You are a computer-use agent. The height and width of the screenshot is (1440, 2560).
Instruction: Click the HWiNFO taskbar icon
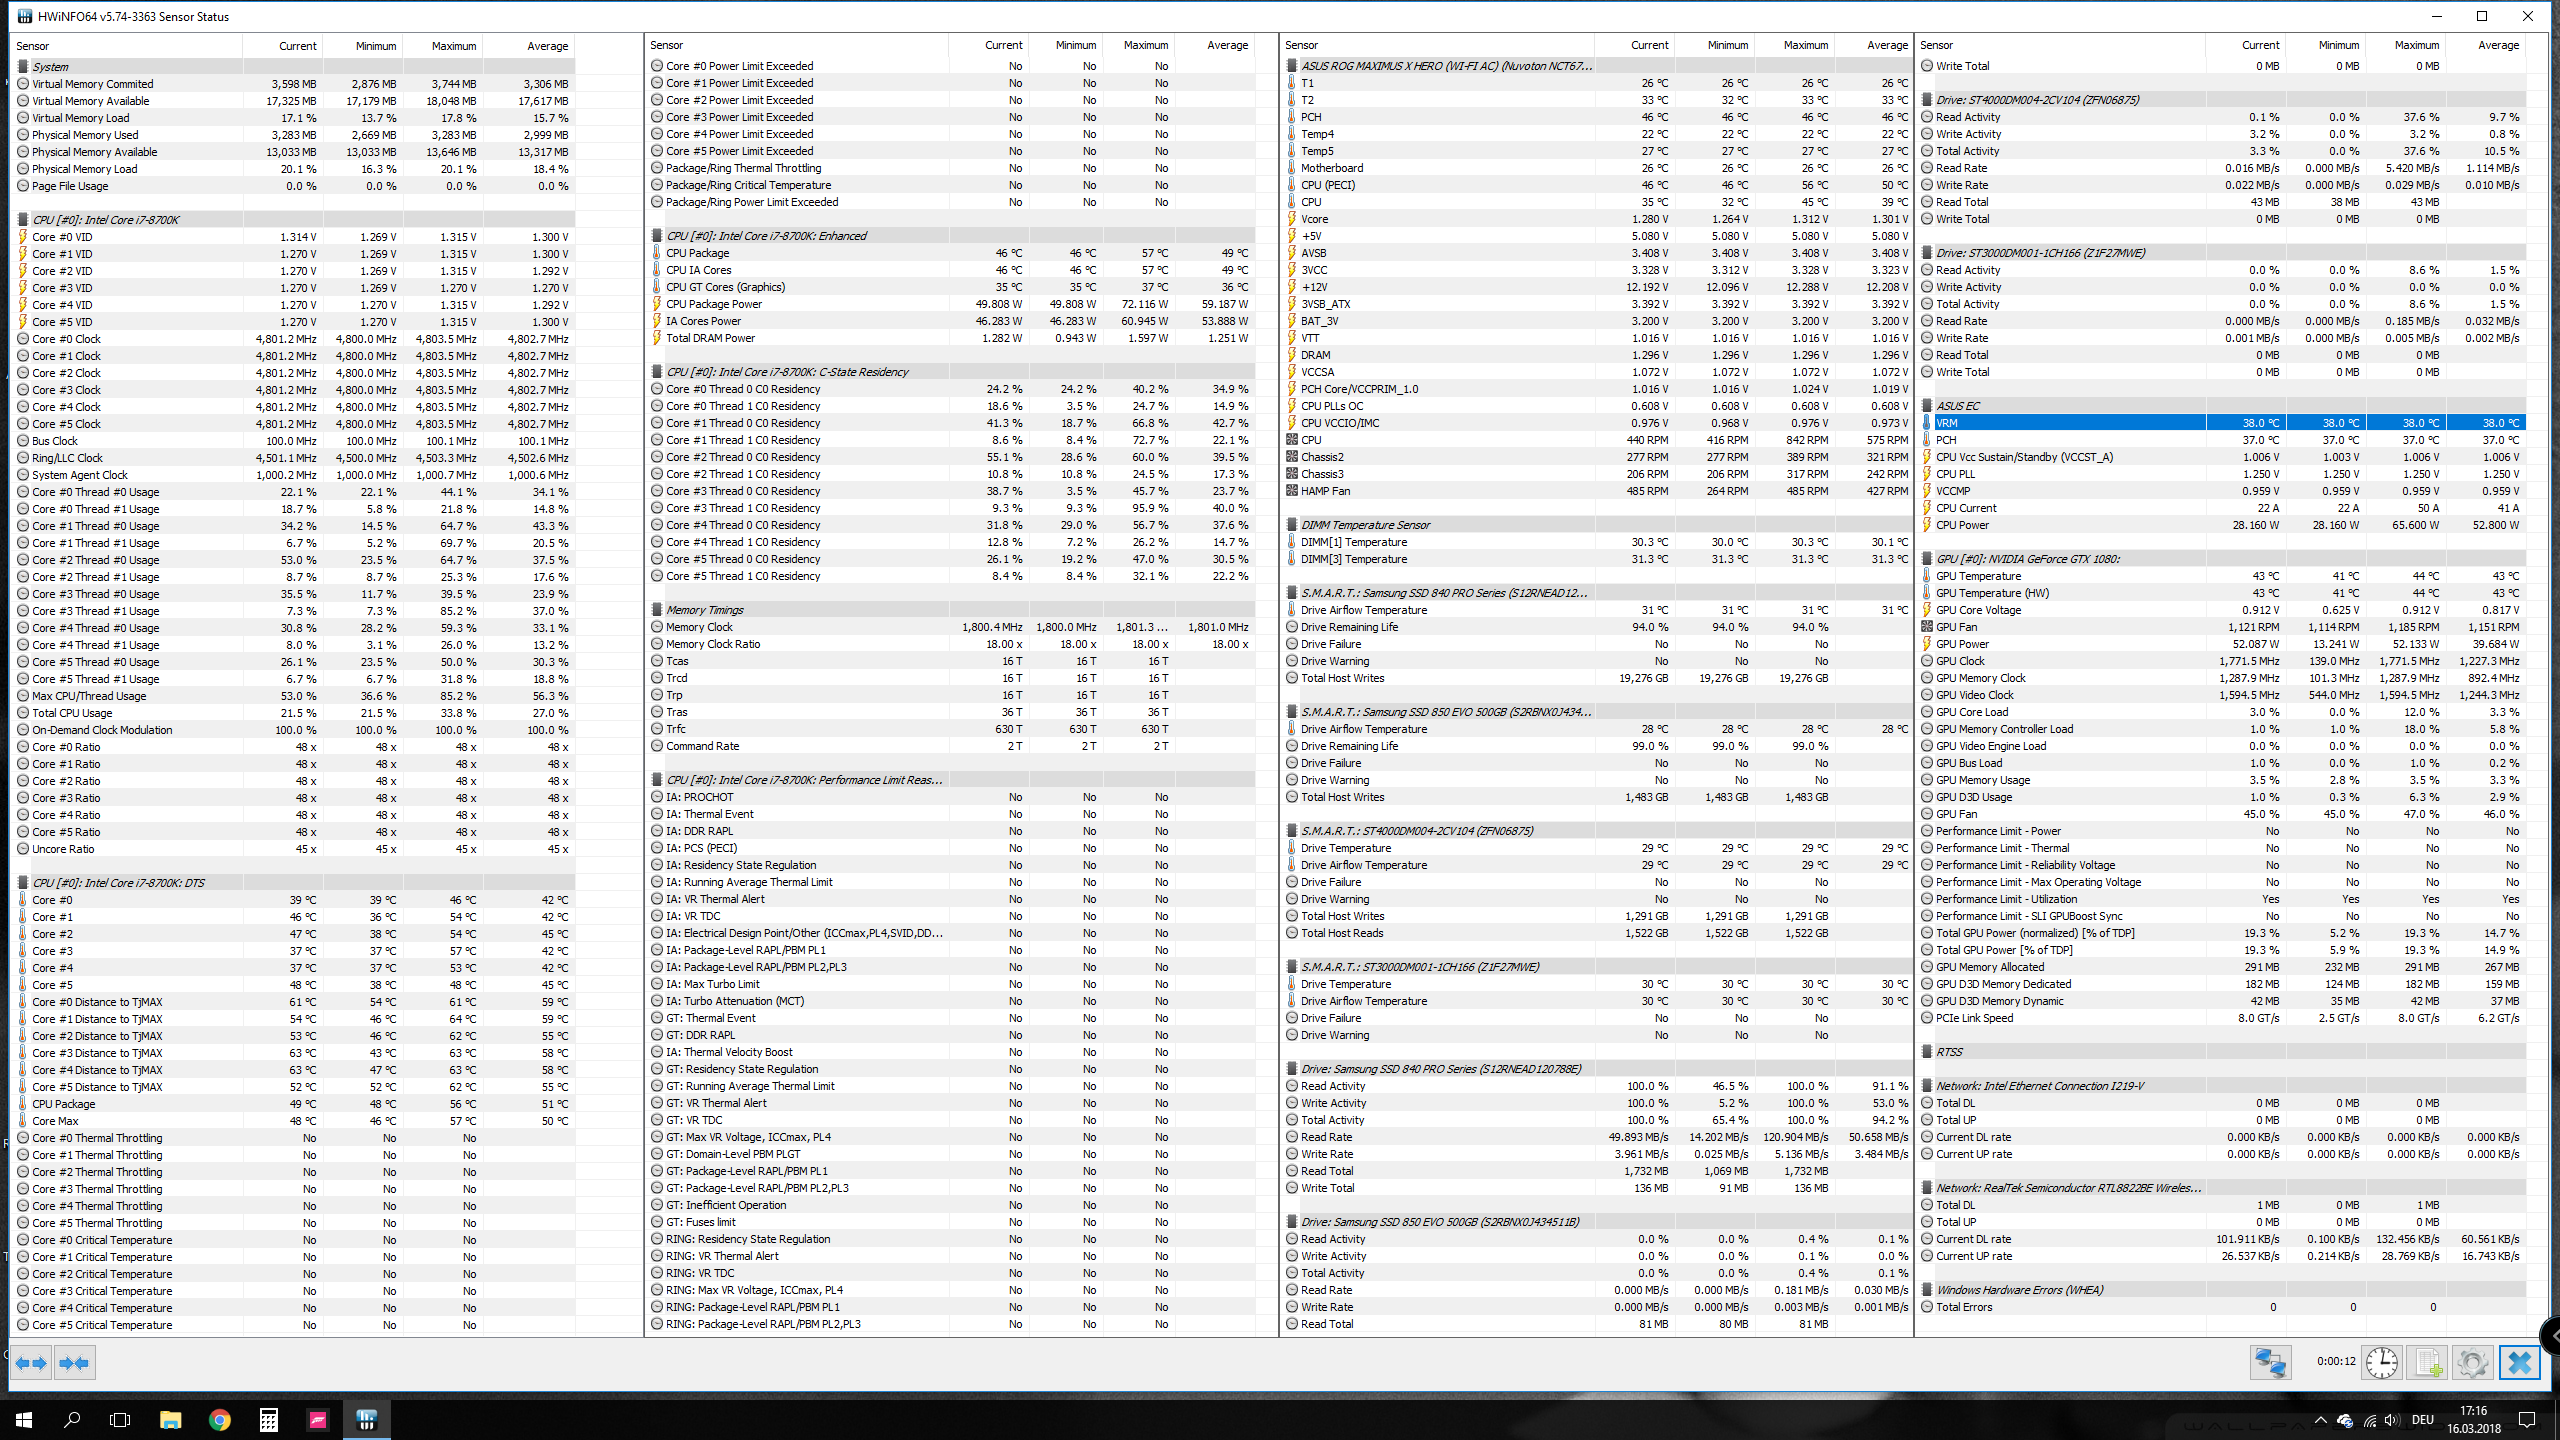[366, 1420]
